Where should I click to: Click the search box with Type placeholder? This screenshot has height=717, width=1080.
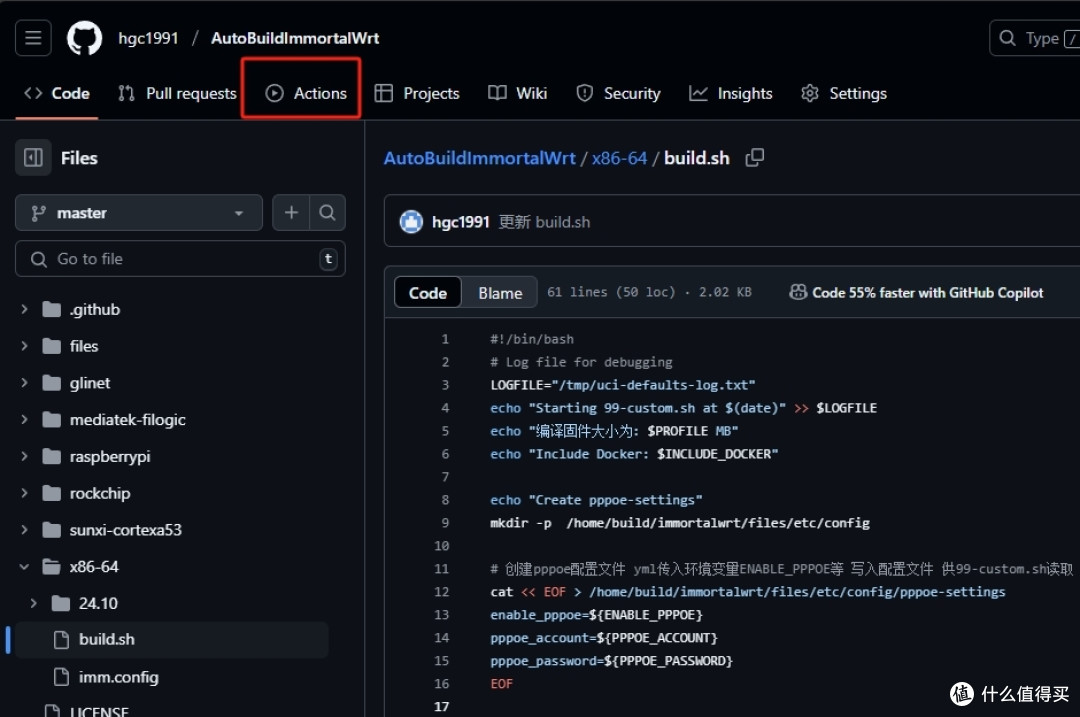pyautogui.click(x=1035, y=38)
